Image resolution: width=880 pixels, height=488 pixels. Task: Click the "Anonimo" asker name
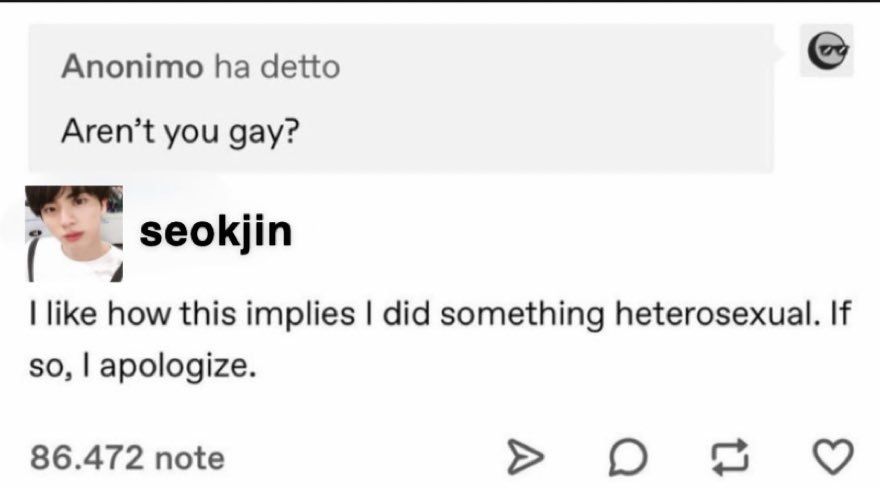(132, 67)
